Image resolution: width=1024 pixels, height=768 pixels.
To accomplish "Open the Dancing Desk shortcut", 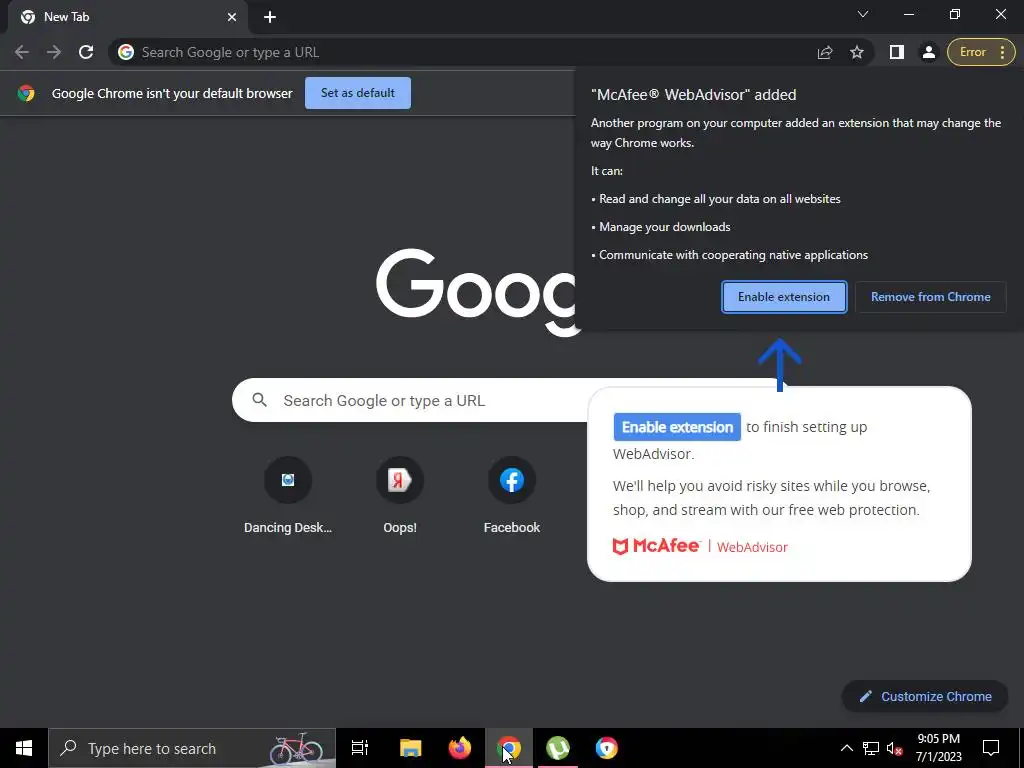I will pyautogui.click(x=288, y=495).
